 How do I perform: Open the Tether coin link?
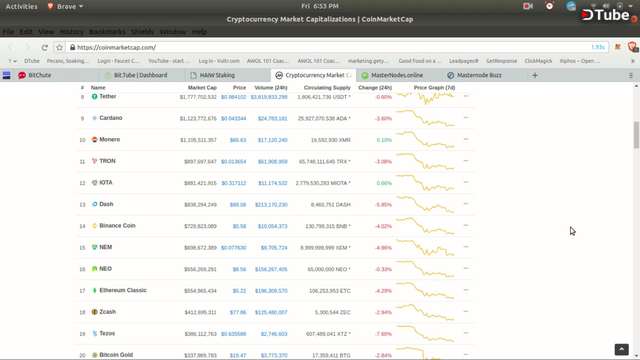(x=108, y=96)
